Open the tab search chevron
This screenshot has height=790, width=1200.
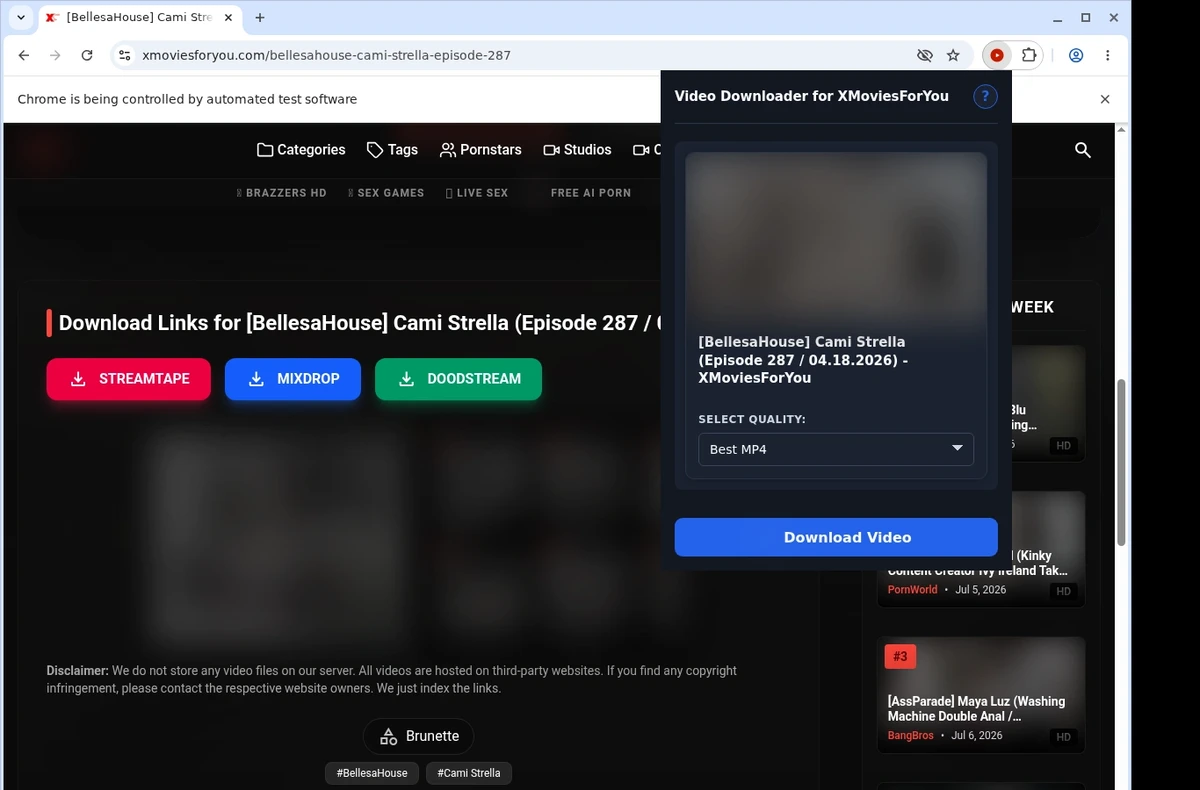[x=21, y=18]
